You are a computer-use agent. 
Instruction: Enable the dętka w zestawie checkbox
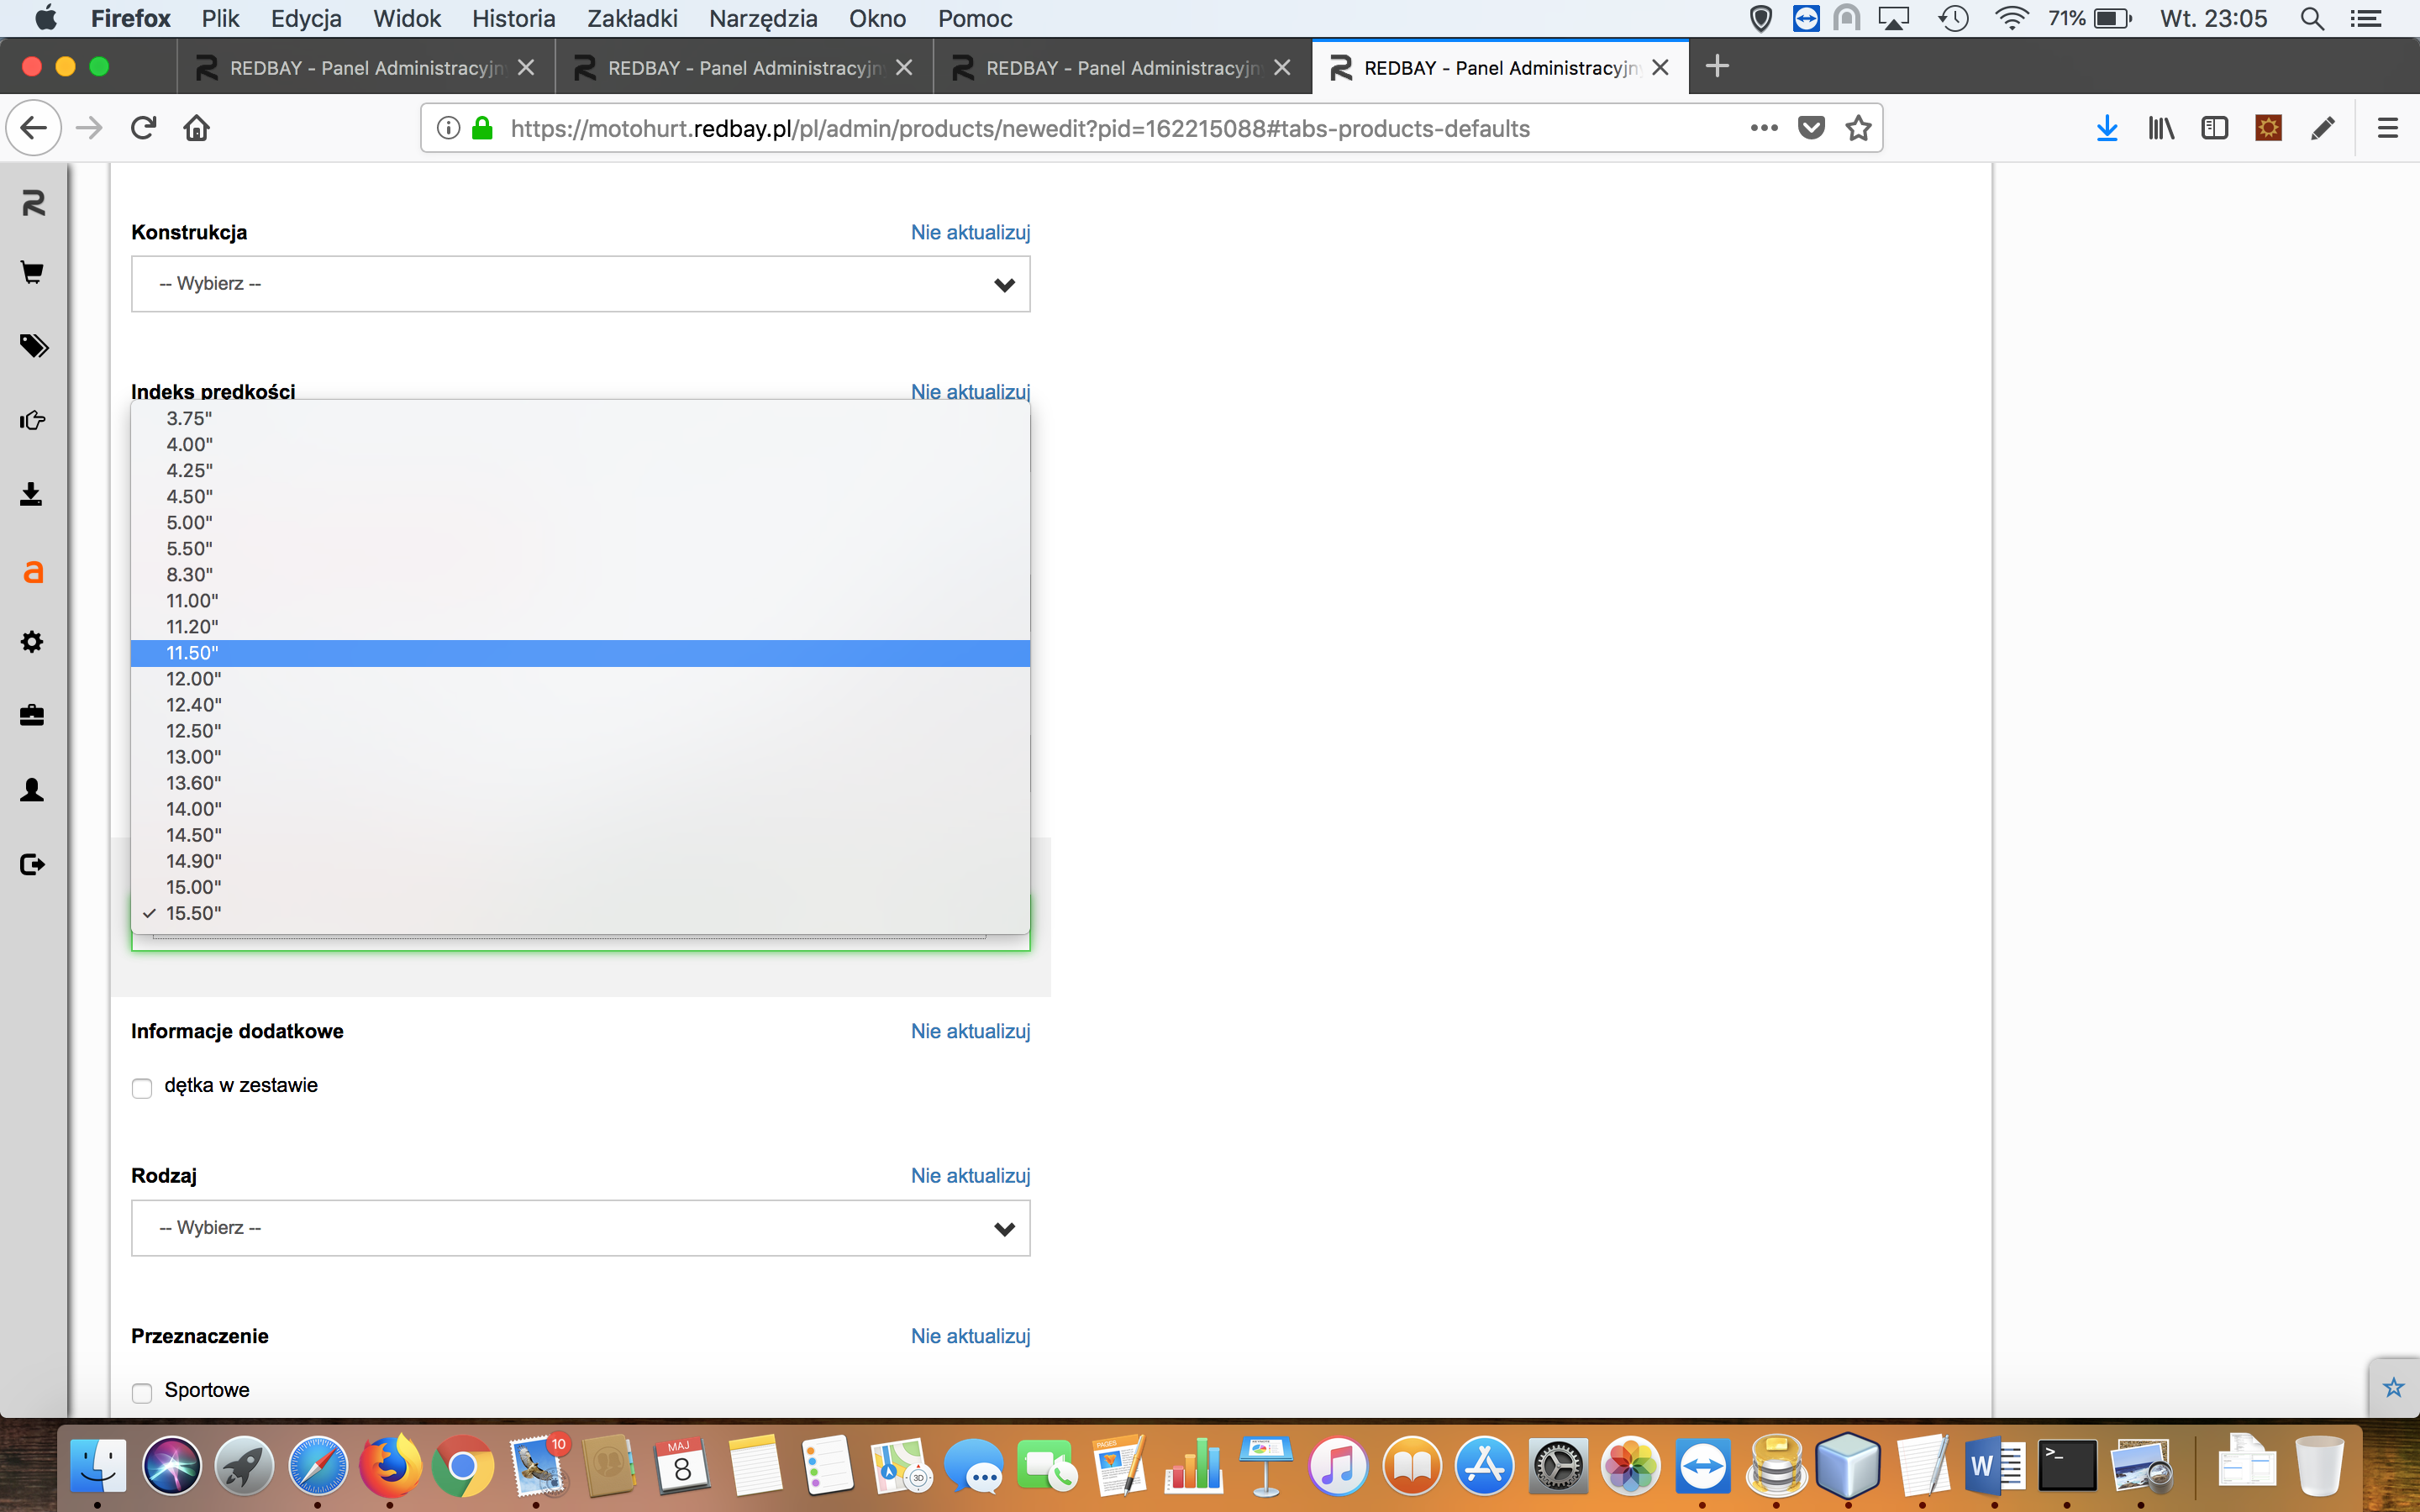click(x=142, y=1088)
